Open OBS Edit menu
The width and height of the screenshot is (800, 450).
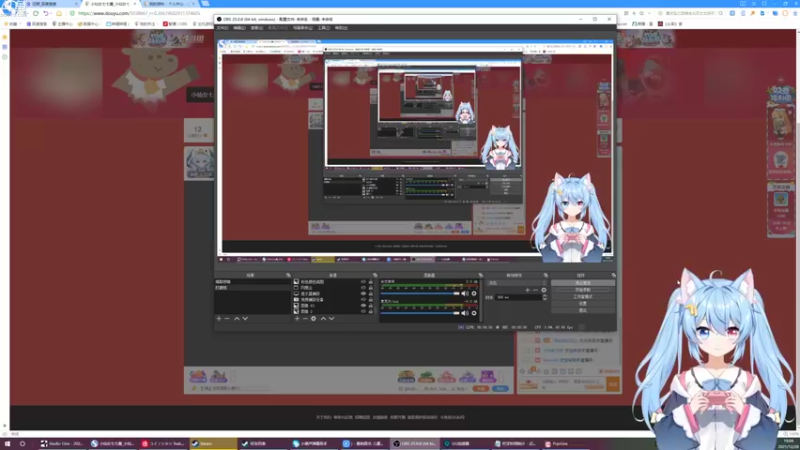[239, 28]
